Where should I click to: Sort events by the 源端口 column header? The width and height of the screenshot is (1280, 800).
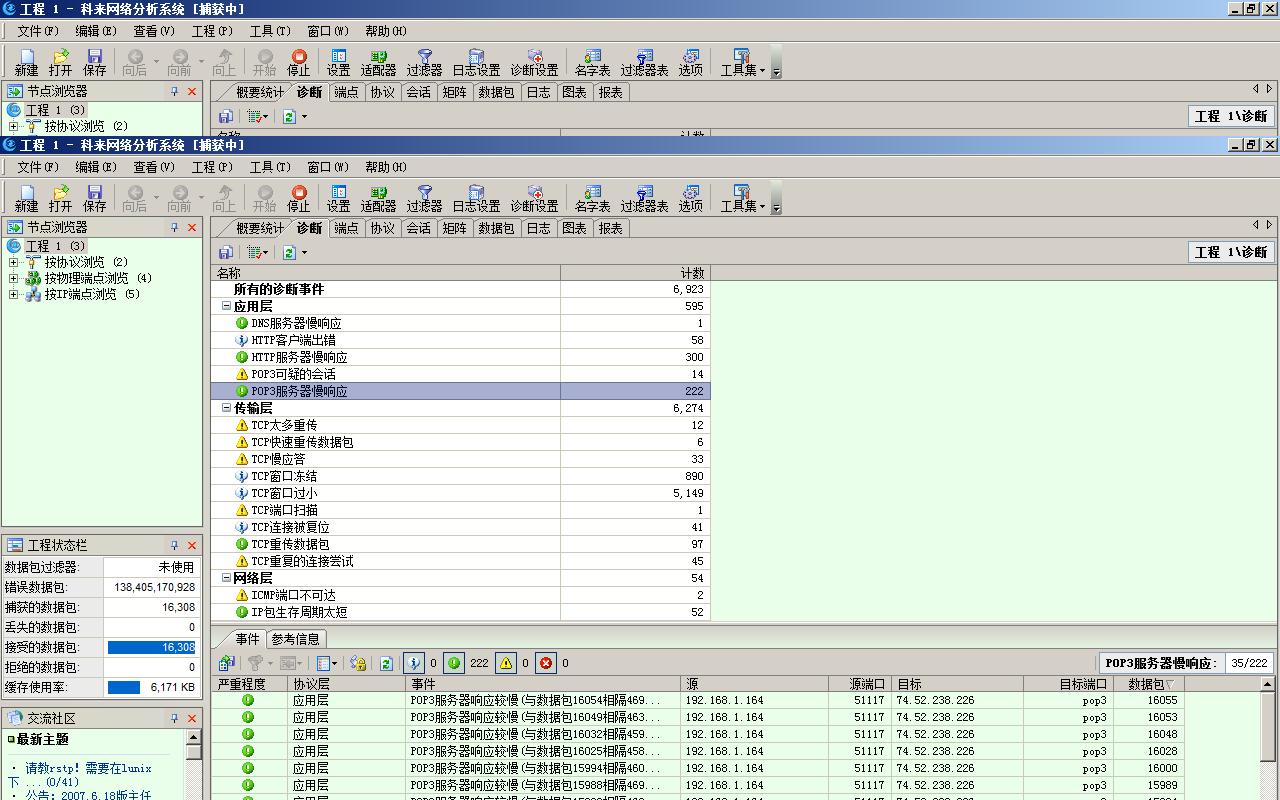[x=866, y=684]
